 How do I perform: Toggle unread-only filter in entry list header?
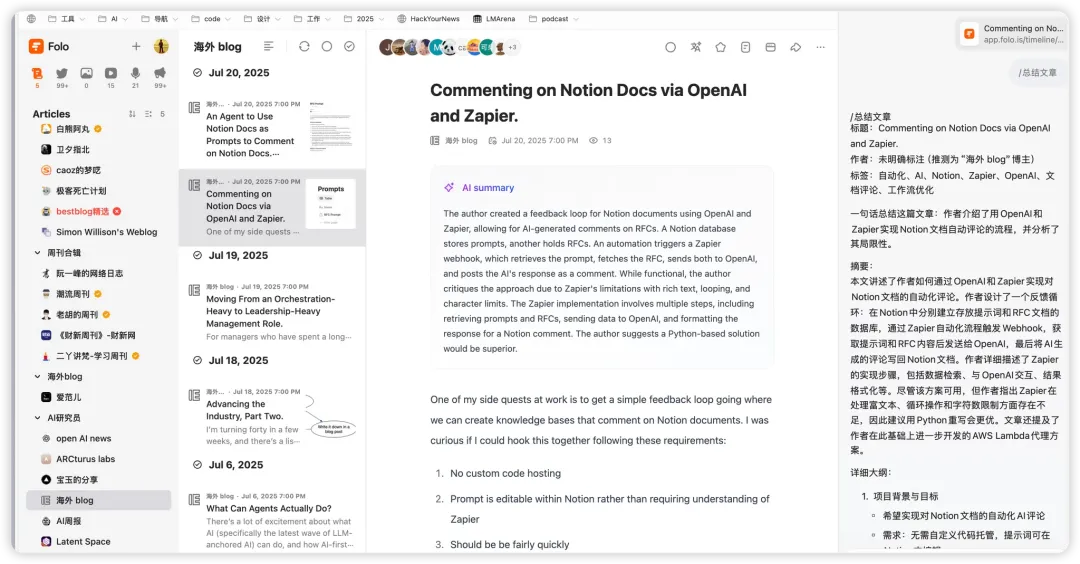tap(327, 46)
